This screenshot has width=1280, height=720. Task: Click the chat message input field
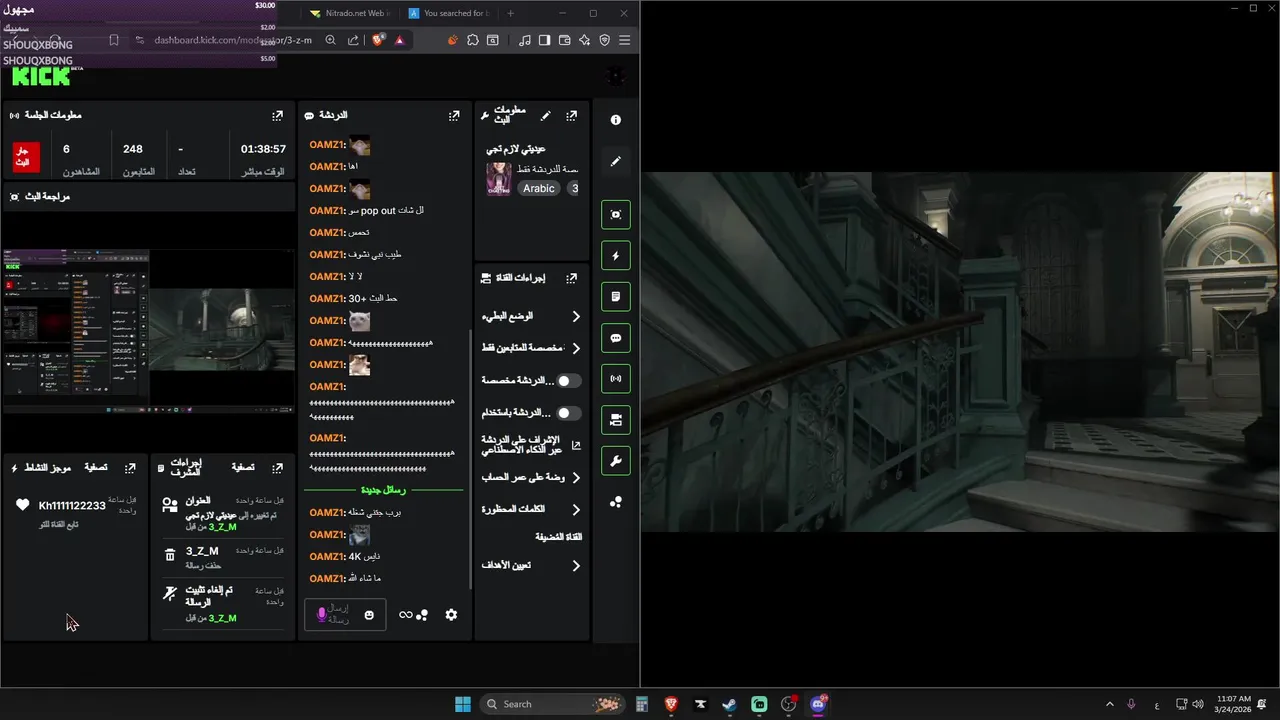(x=345, y=614)
